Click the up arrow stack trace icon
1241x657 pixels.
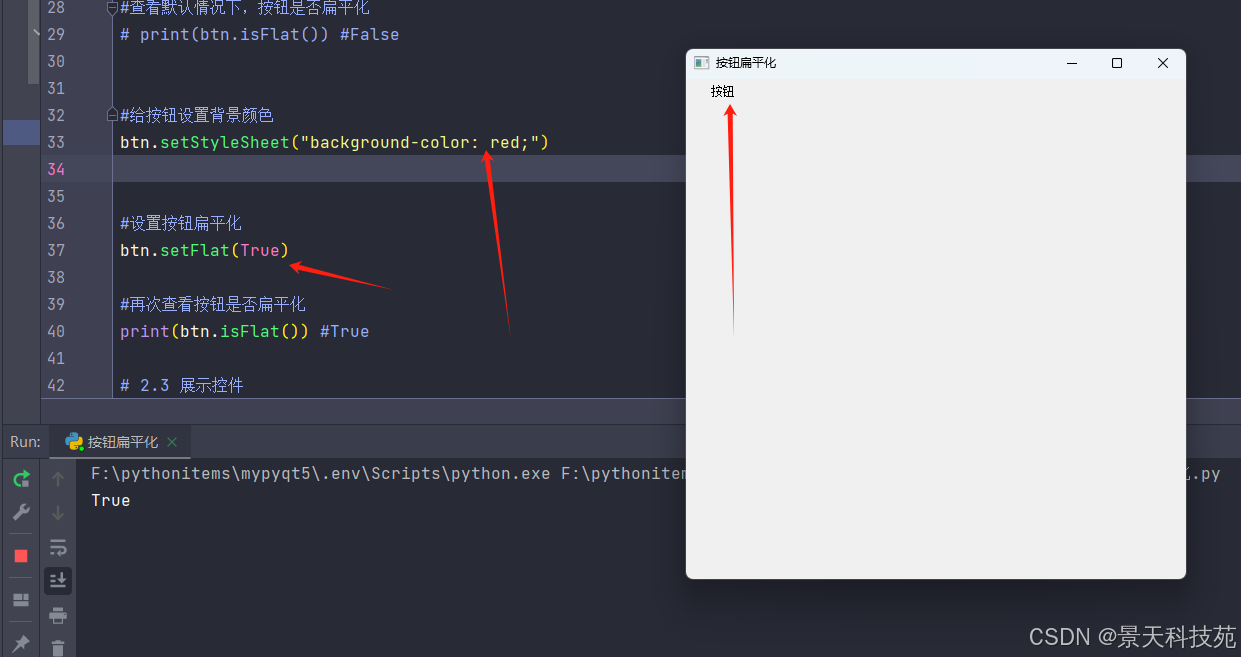coord(58,479)
